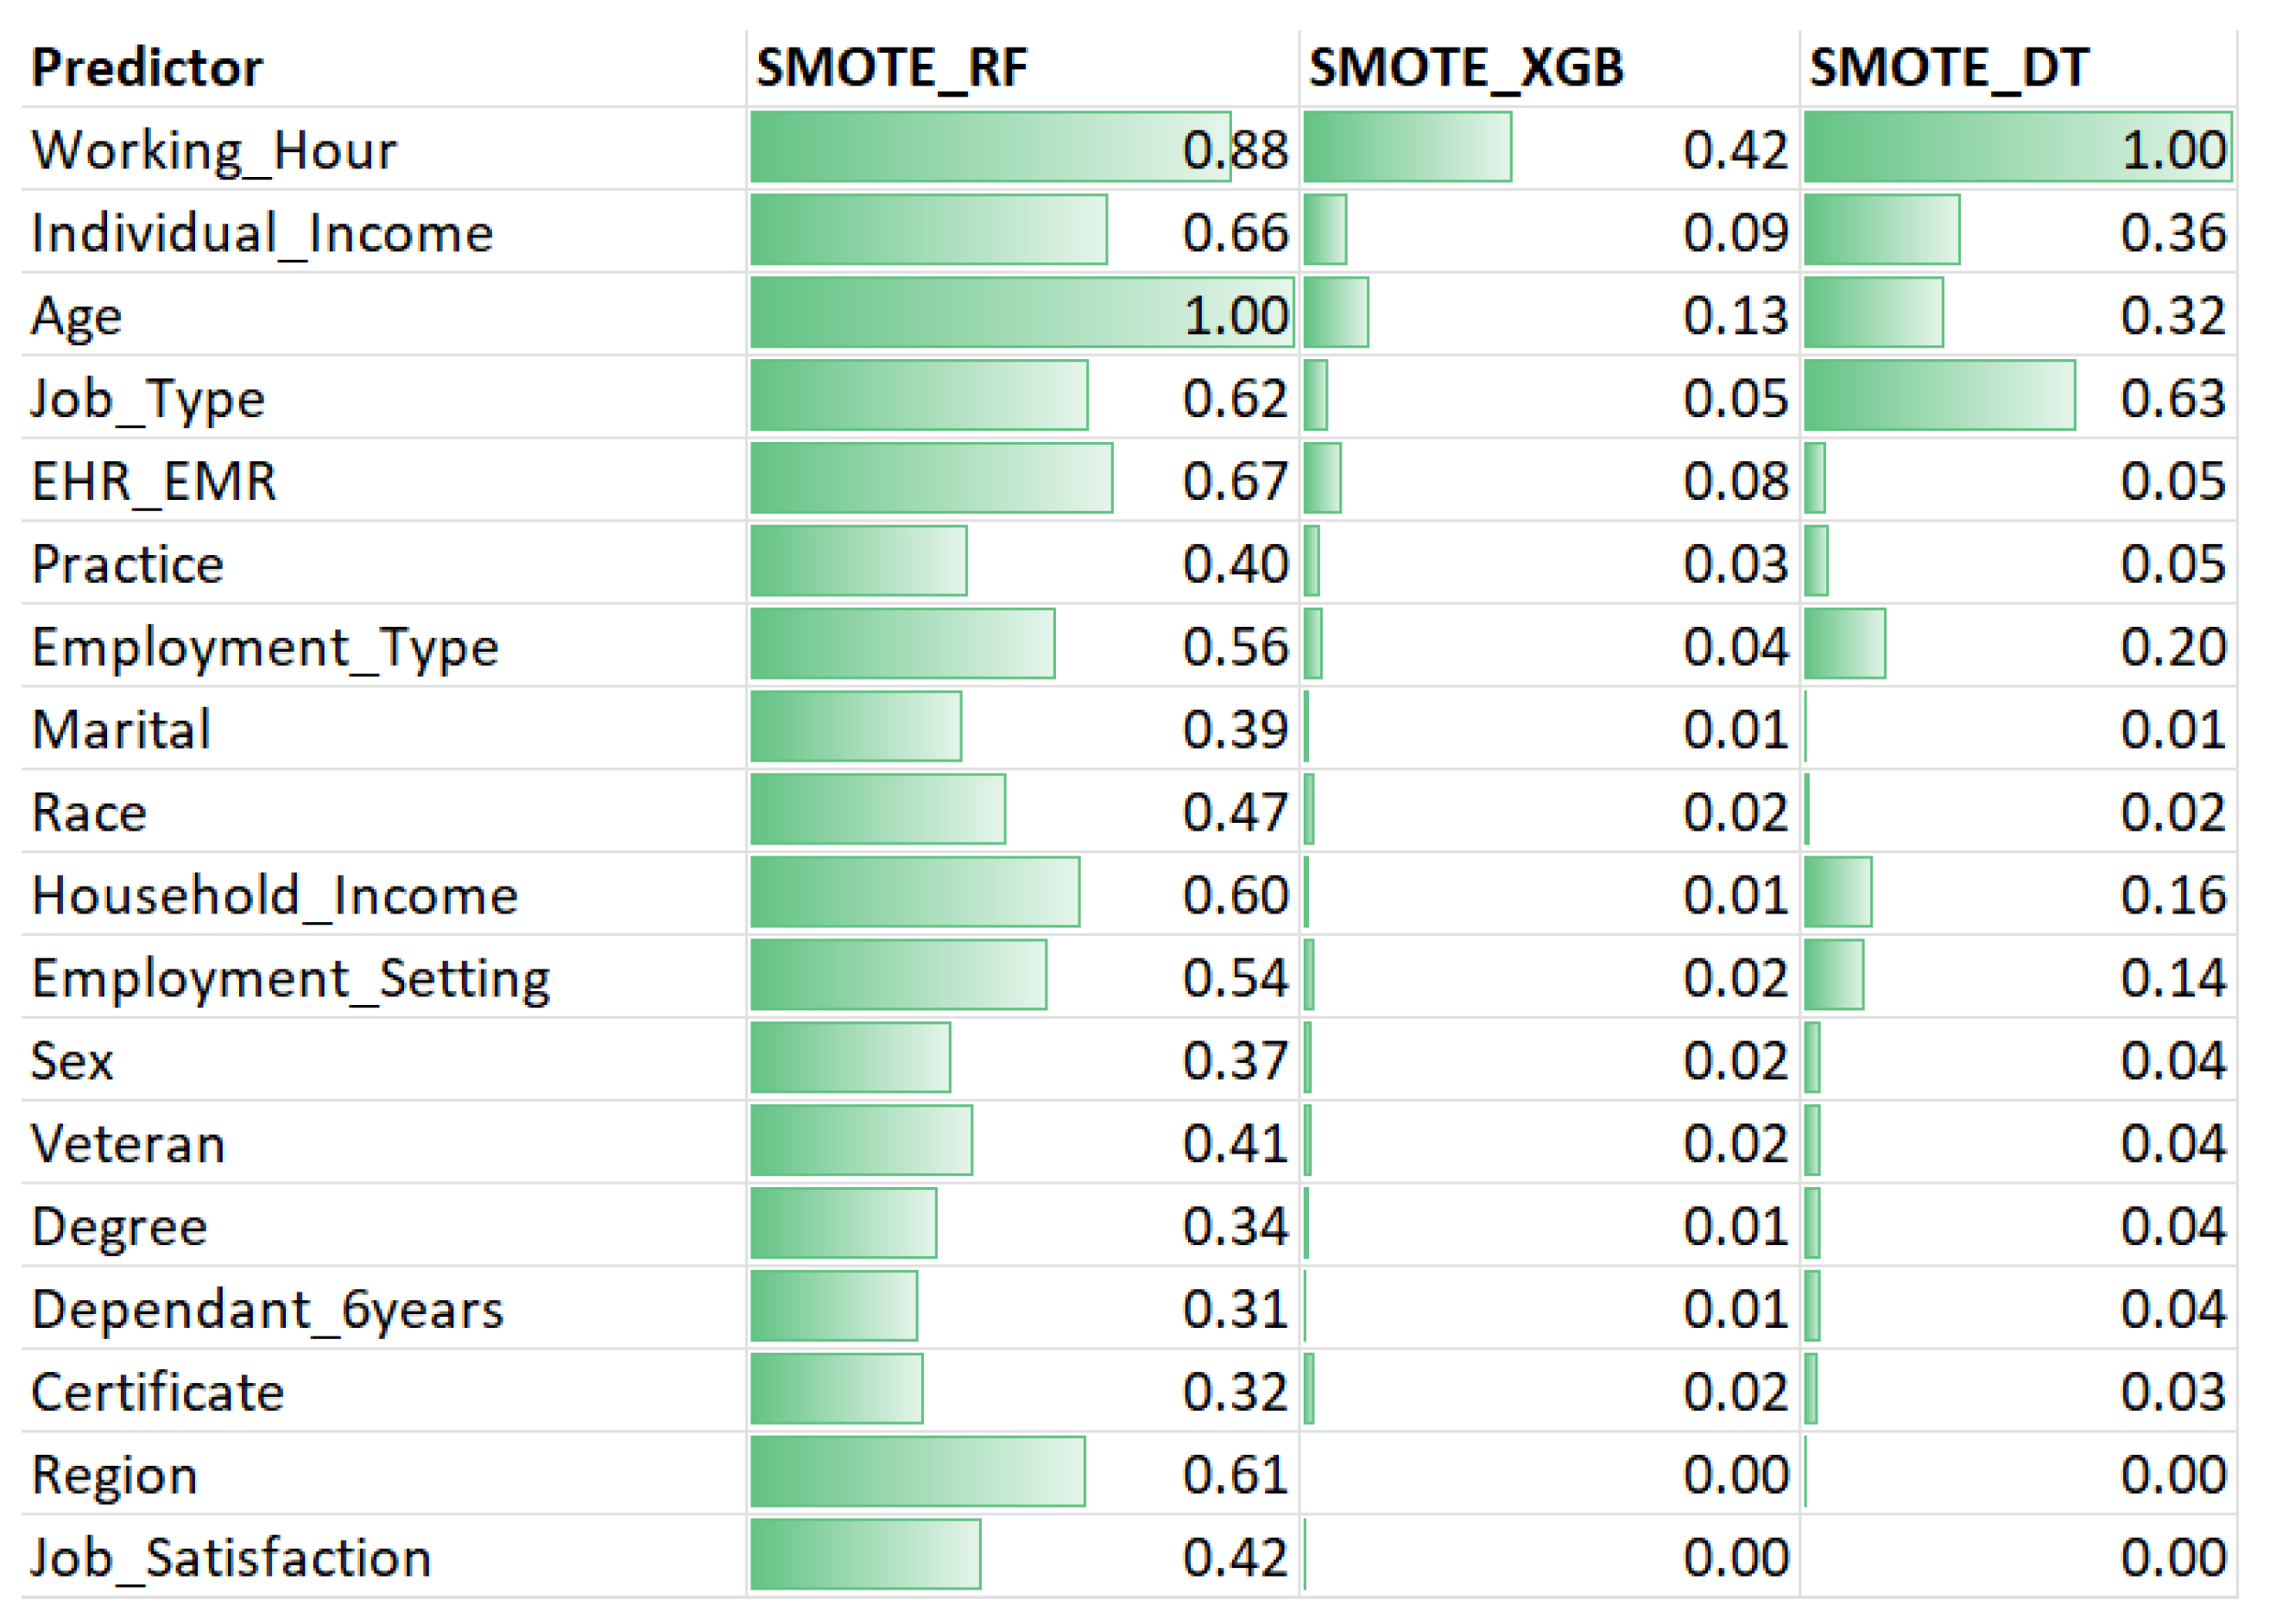Click the Predictor column header
The width and height of the screenshot is (2276, 1624).
(x=147, y=68)
